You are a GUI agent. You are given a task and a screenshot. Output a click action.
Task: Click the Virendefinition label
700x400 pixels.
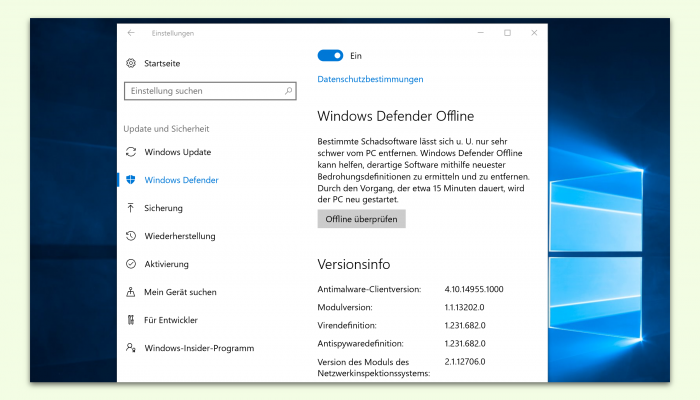point(347,325)
